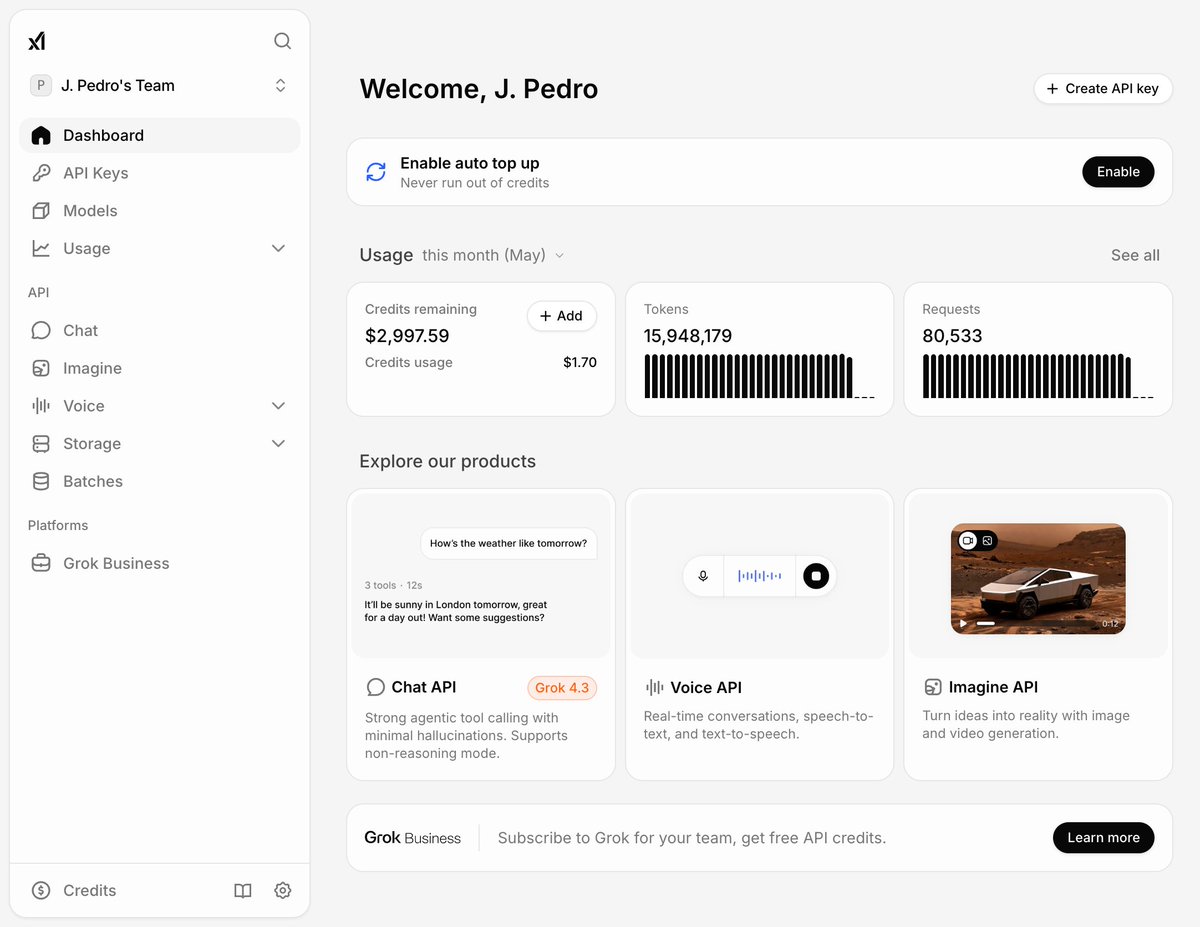The width and height of the screenshot is (1200, 927).
Task: Click the Imagine sidebar icon
Action: tap(41, 368)
